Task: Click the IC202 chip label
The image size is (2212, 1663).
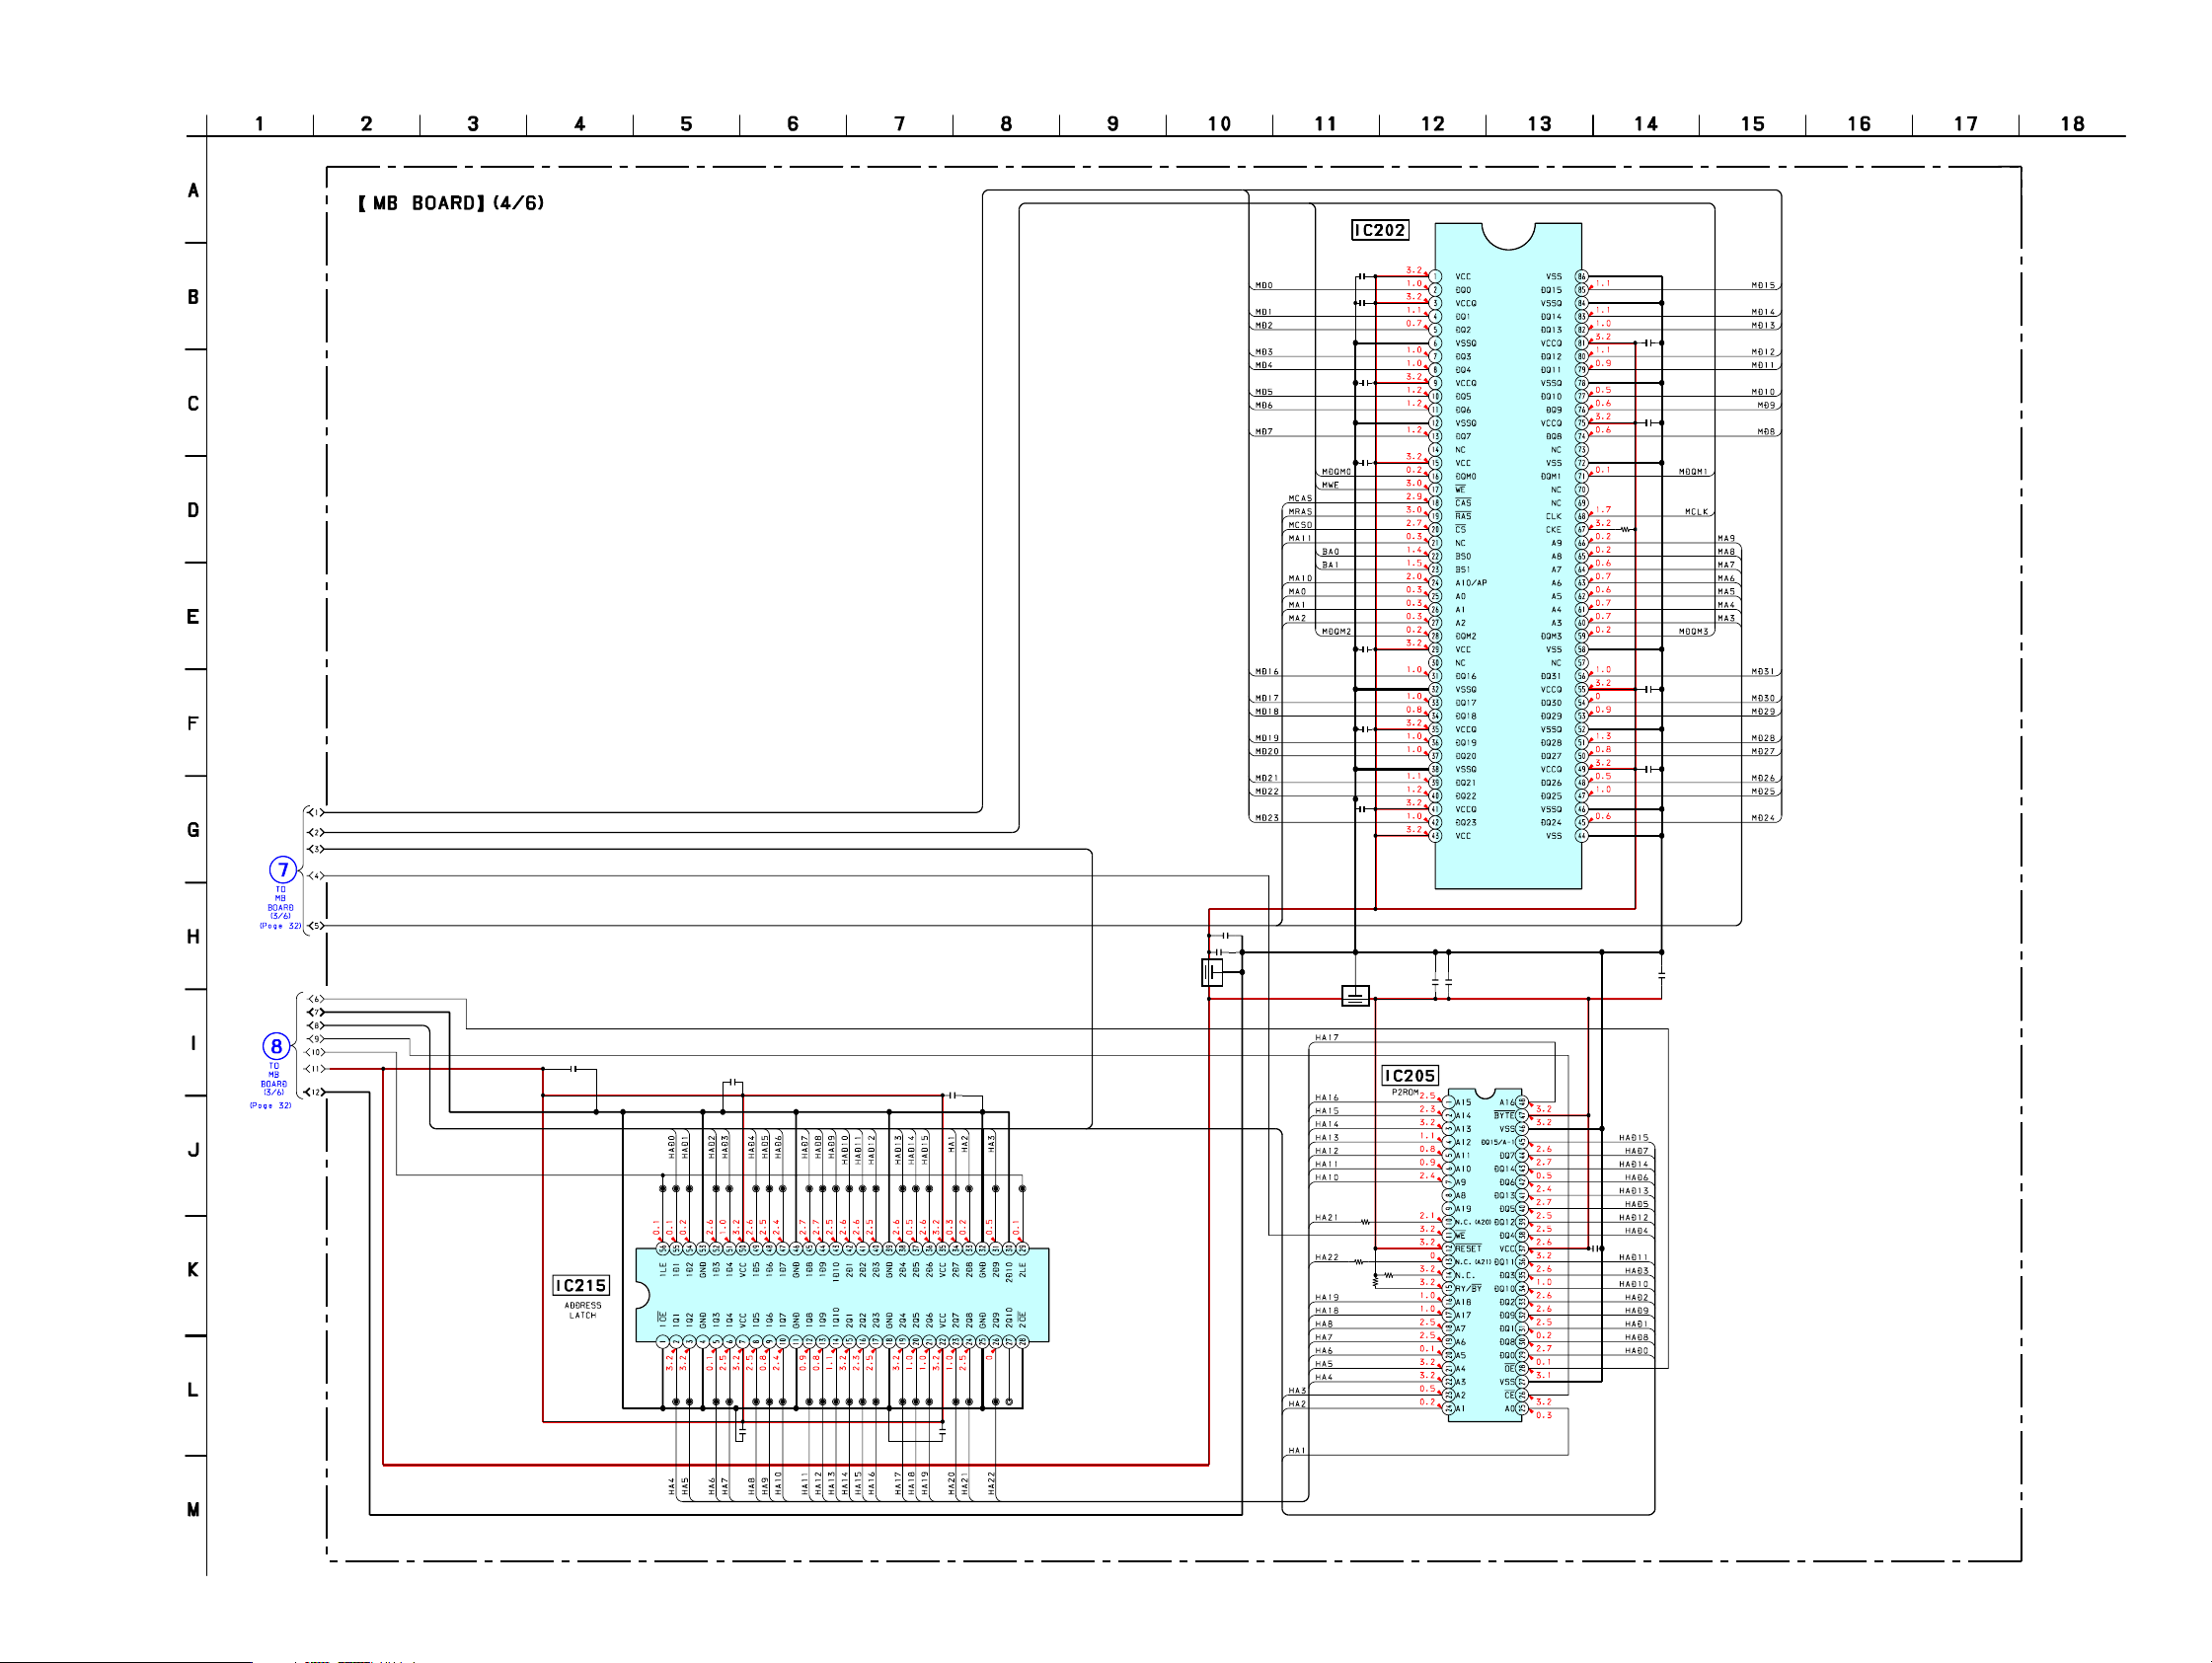Action: [x=1379, y=230]
